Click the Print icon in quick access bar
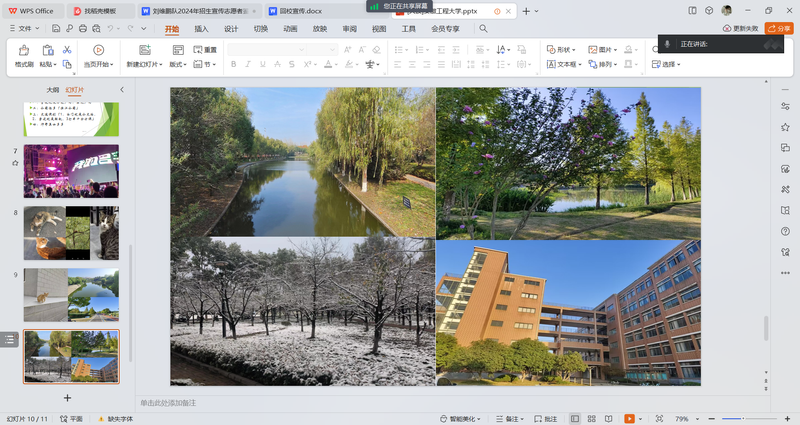Screen dimensions: 800x425 click(x=85, y=29)
